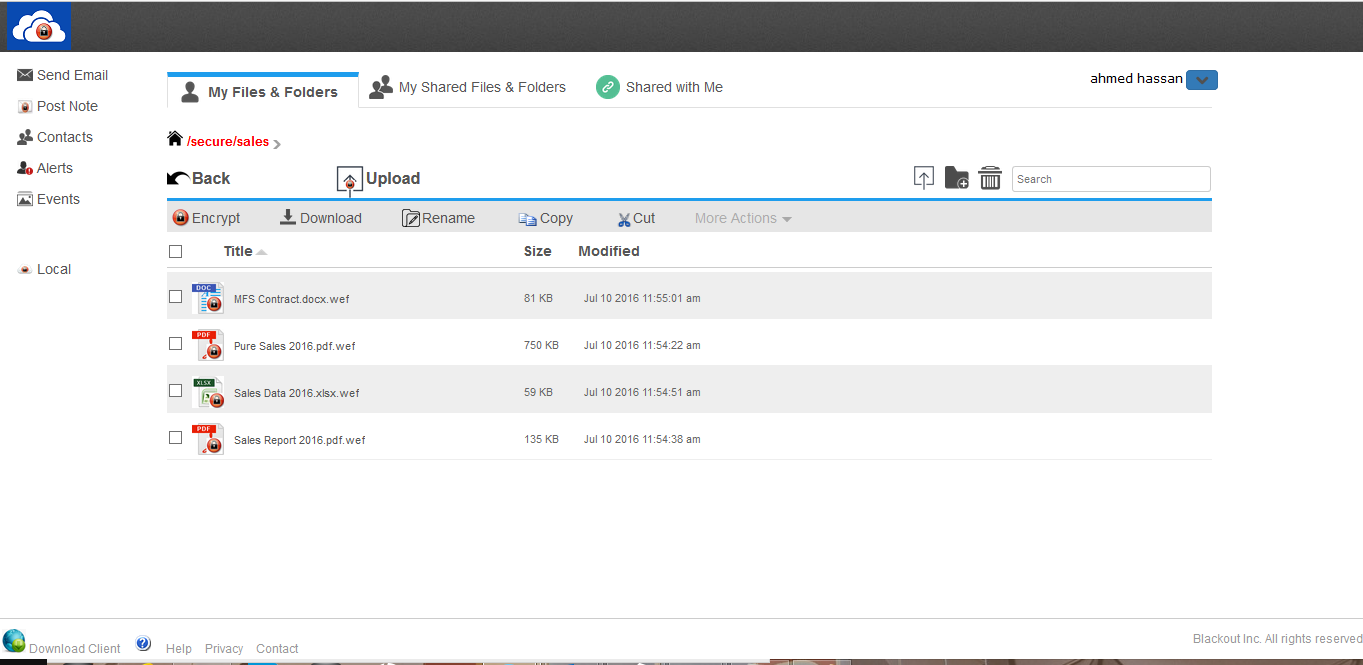Toggle the select-all checkbox in header row

click(175, 251)
